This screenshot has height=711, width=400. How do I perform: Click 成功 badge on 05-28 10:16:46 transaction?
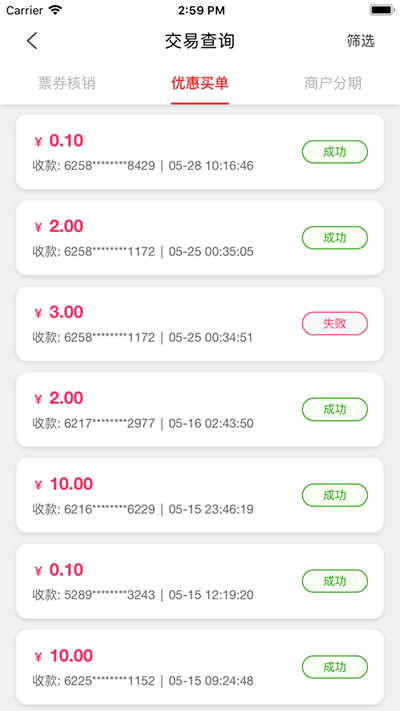335,152
